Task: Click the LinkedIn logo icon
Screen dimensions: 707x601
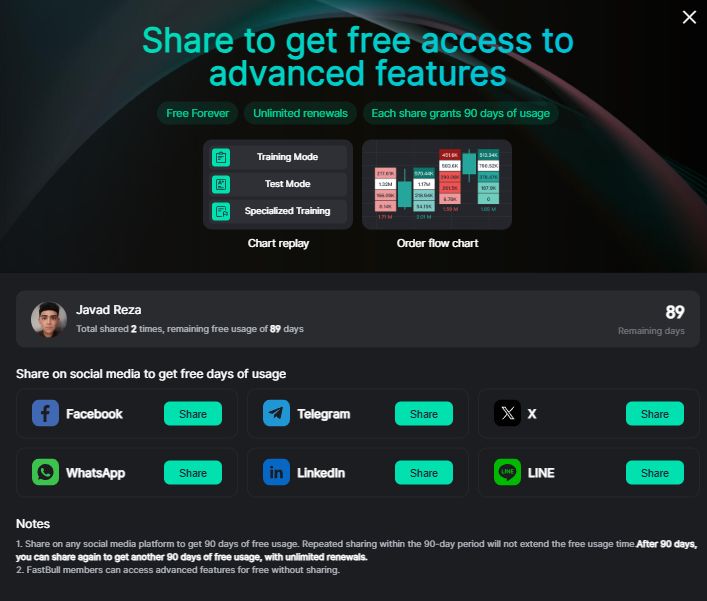Action: tap(276, 473)
